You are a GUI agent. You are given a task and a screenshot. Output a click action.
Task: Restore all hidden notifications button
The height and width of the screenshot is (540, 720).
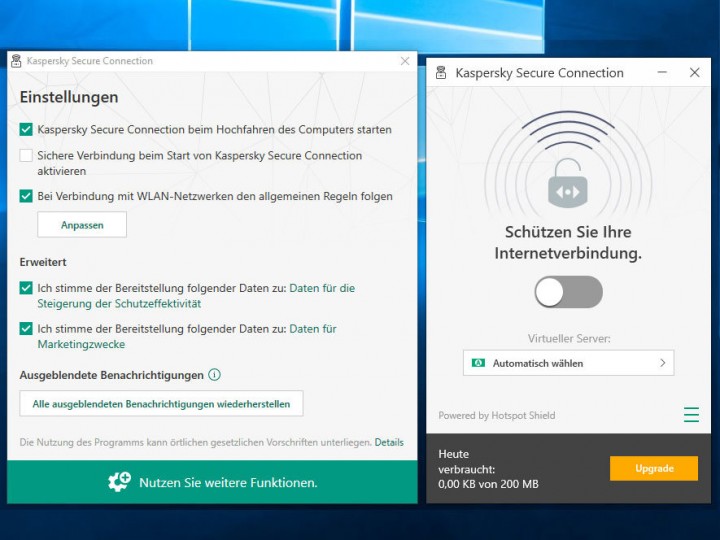(x=161, y=404)
